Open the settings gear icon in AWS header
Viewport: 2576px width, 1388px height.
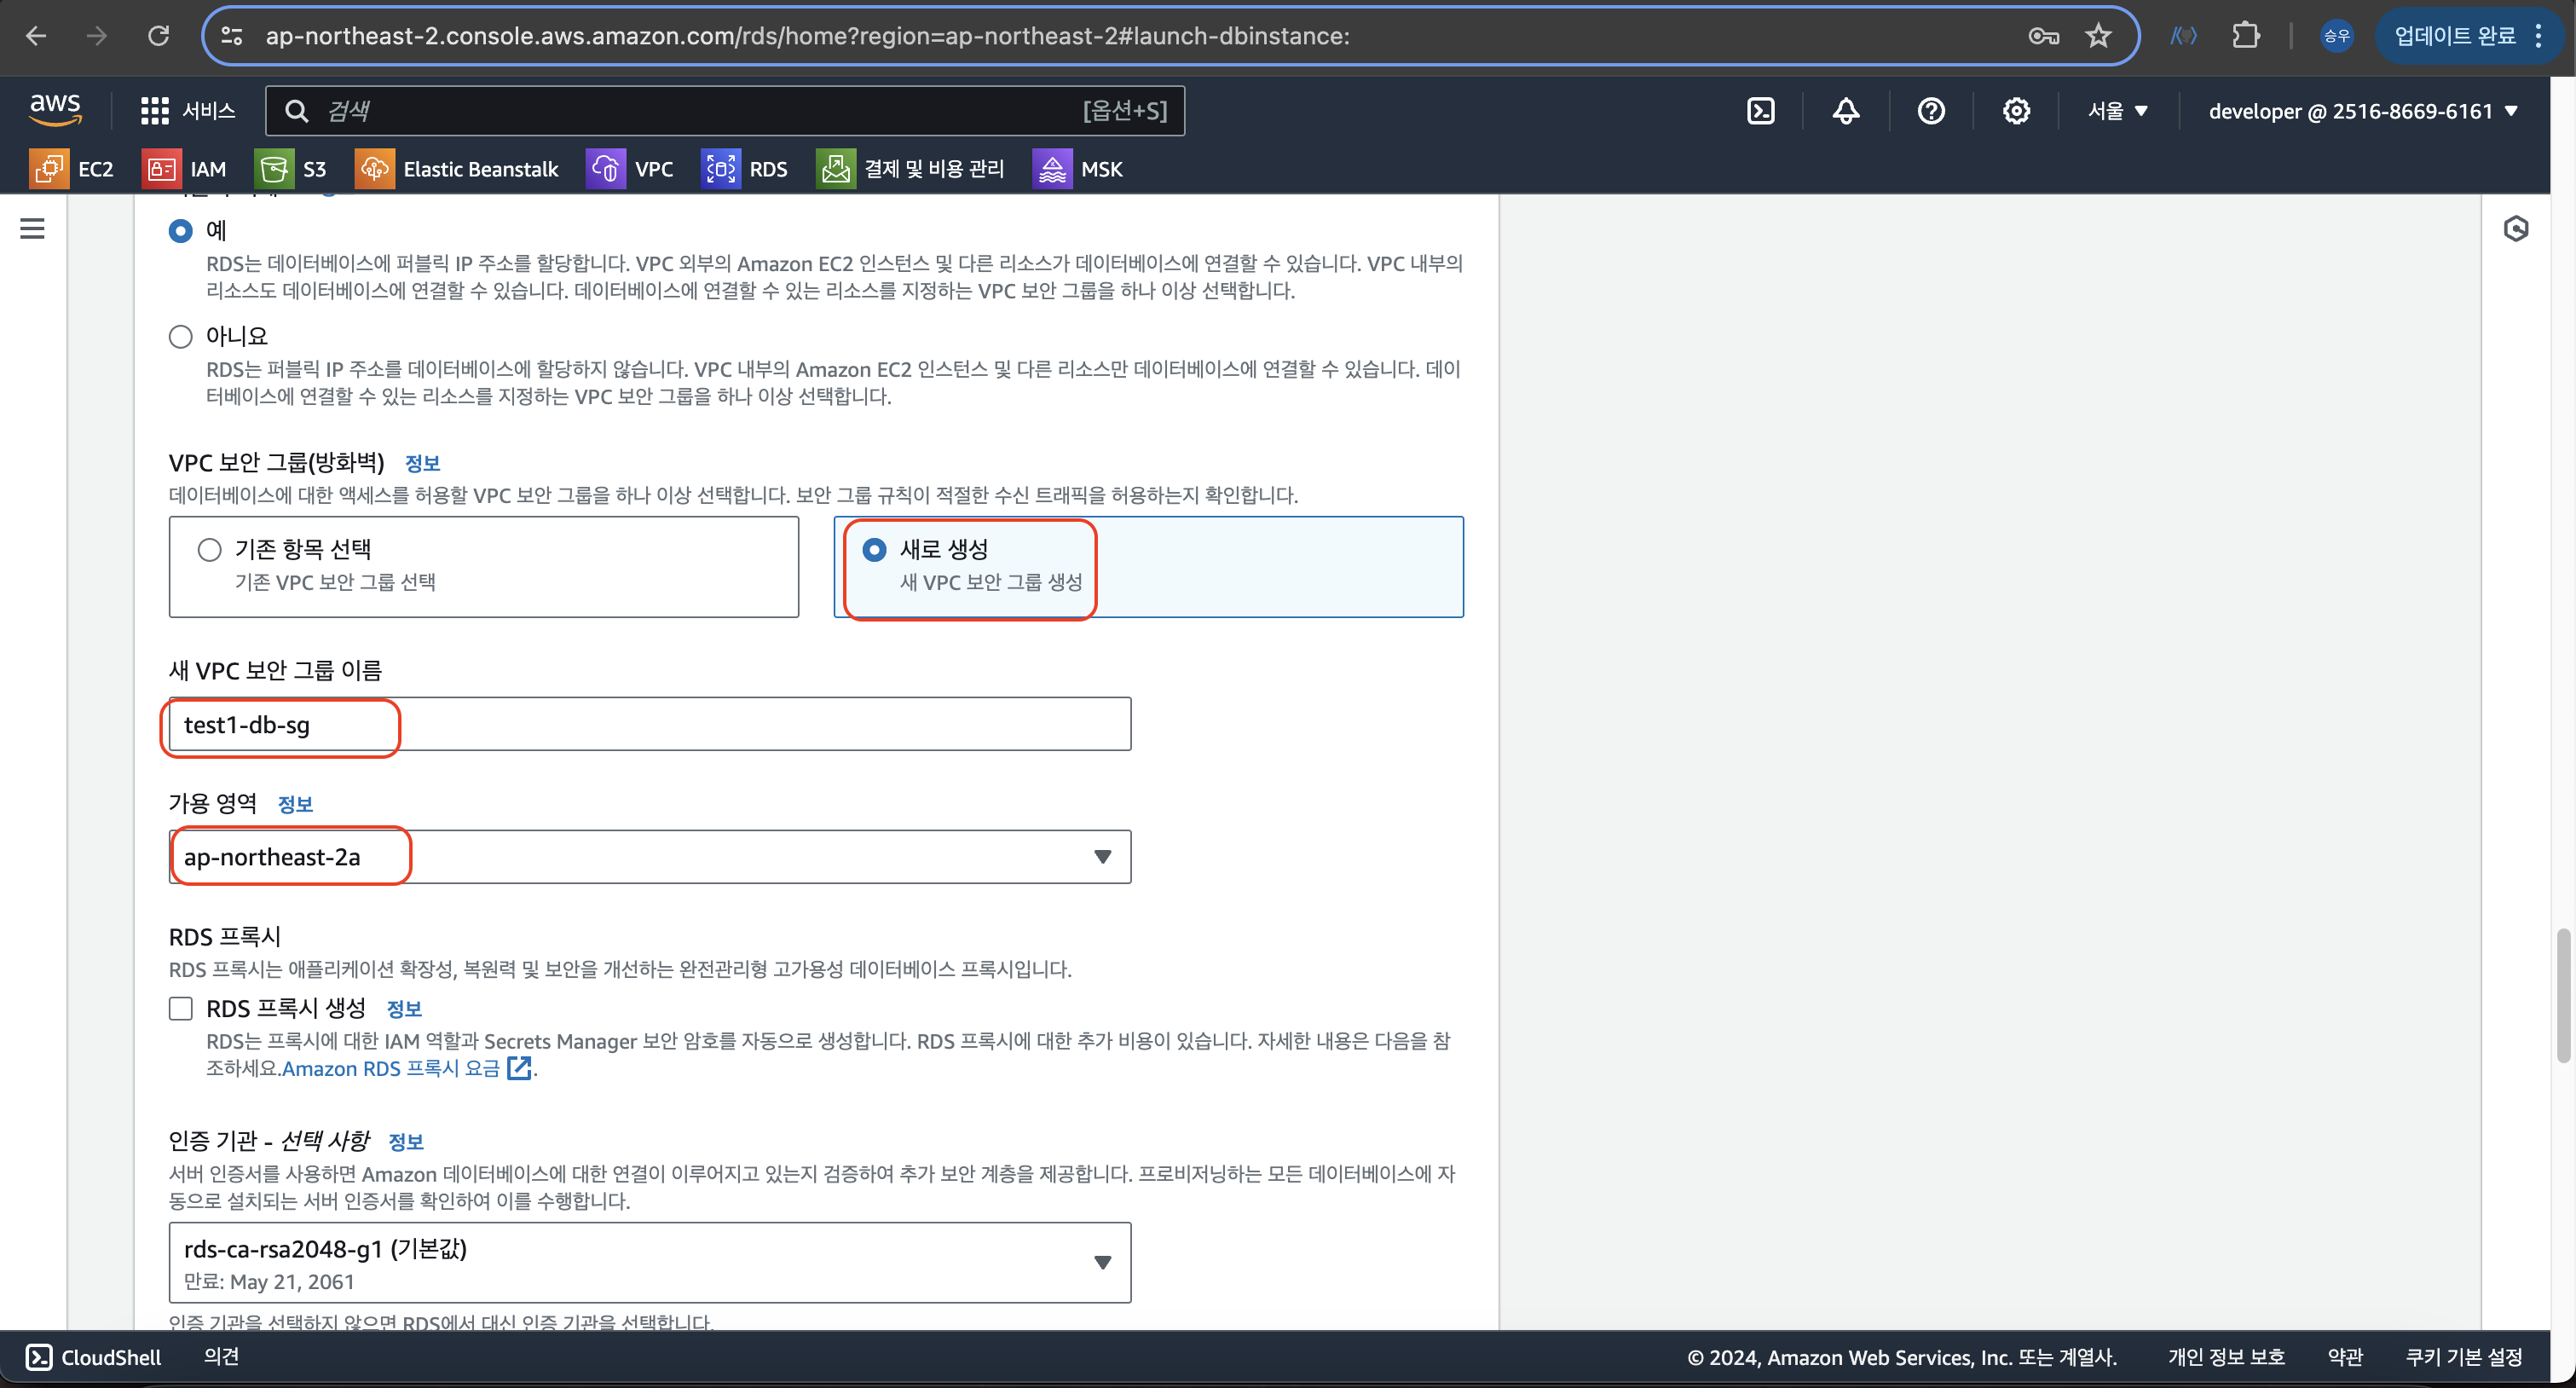[x=2016, y=111]
